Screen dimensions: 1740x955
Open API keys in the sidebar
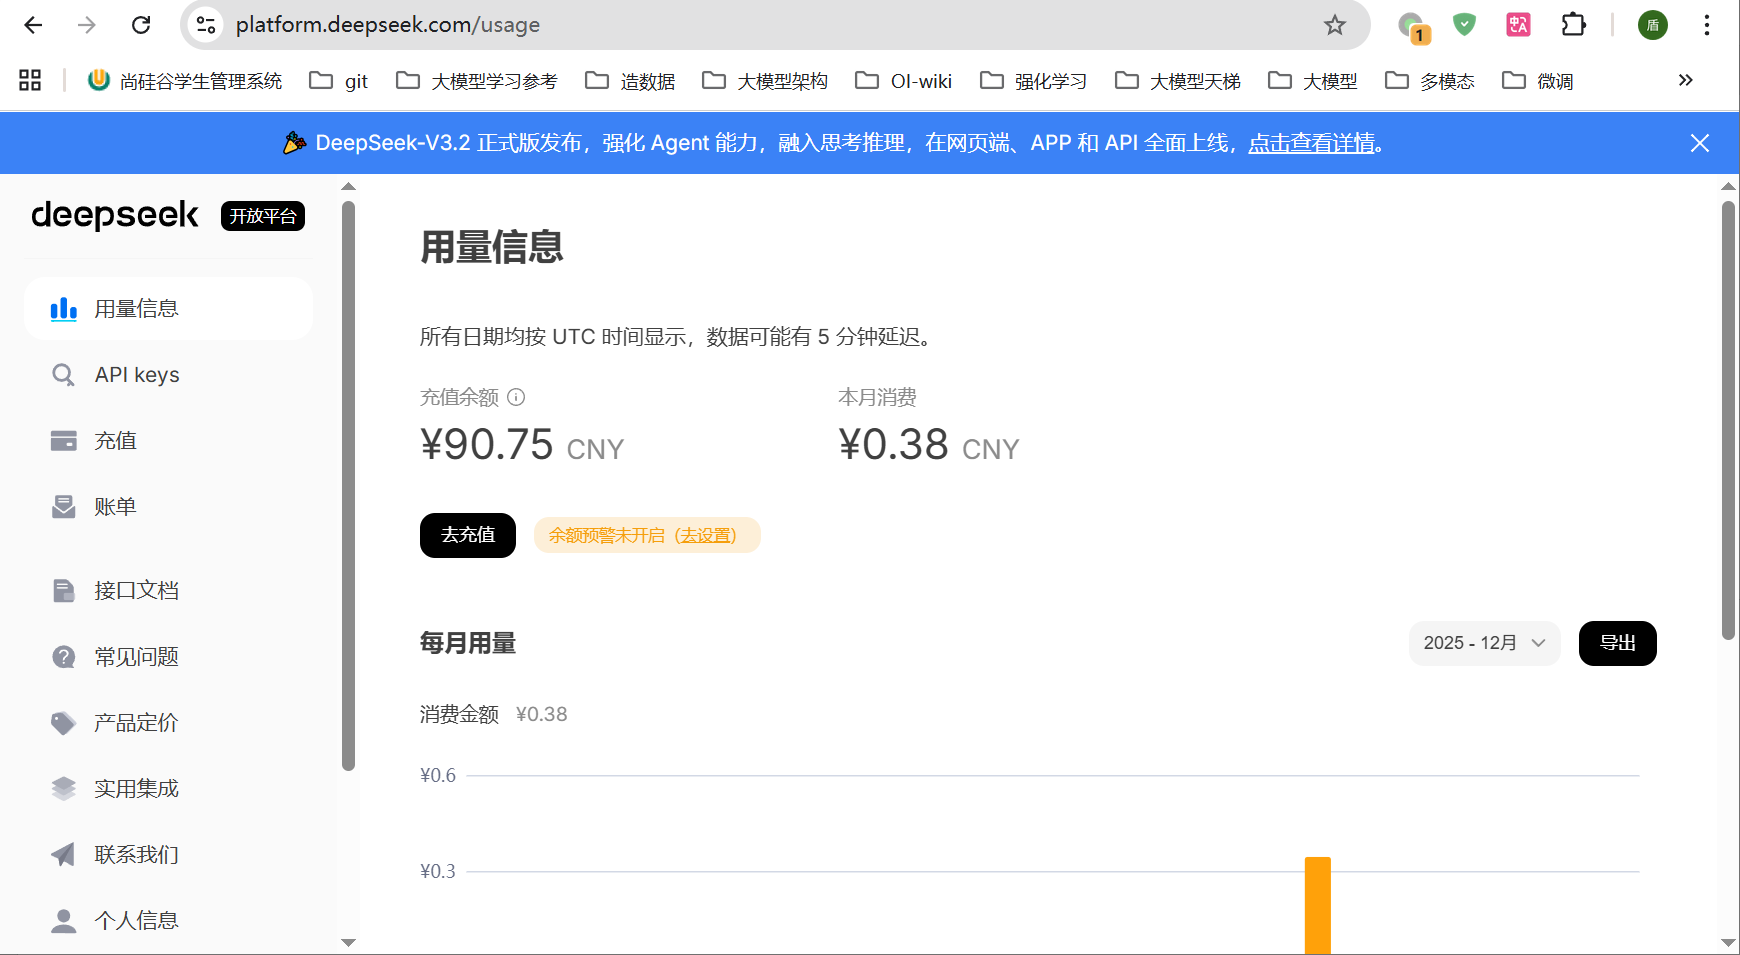168,375
